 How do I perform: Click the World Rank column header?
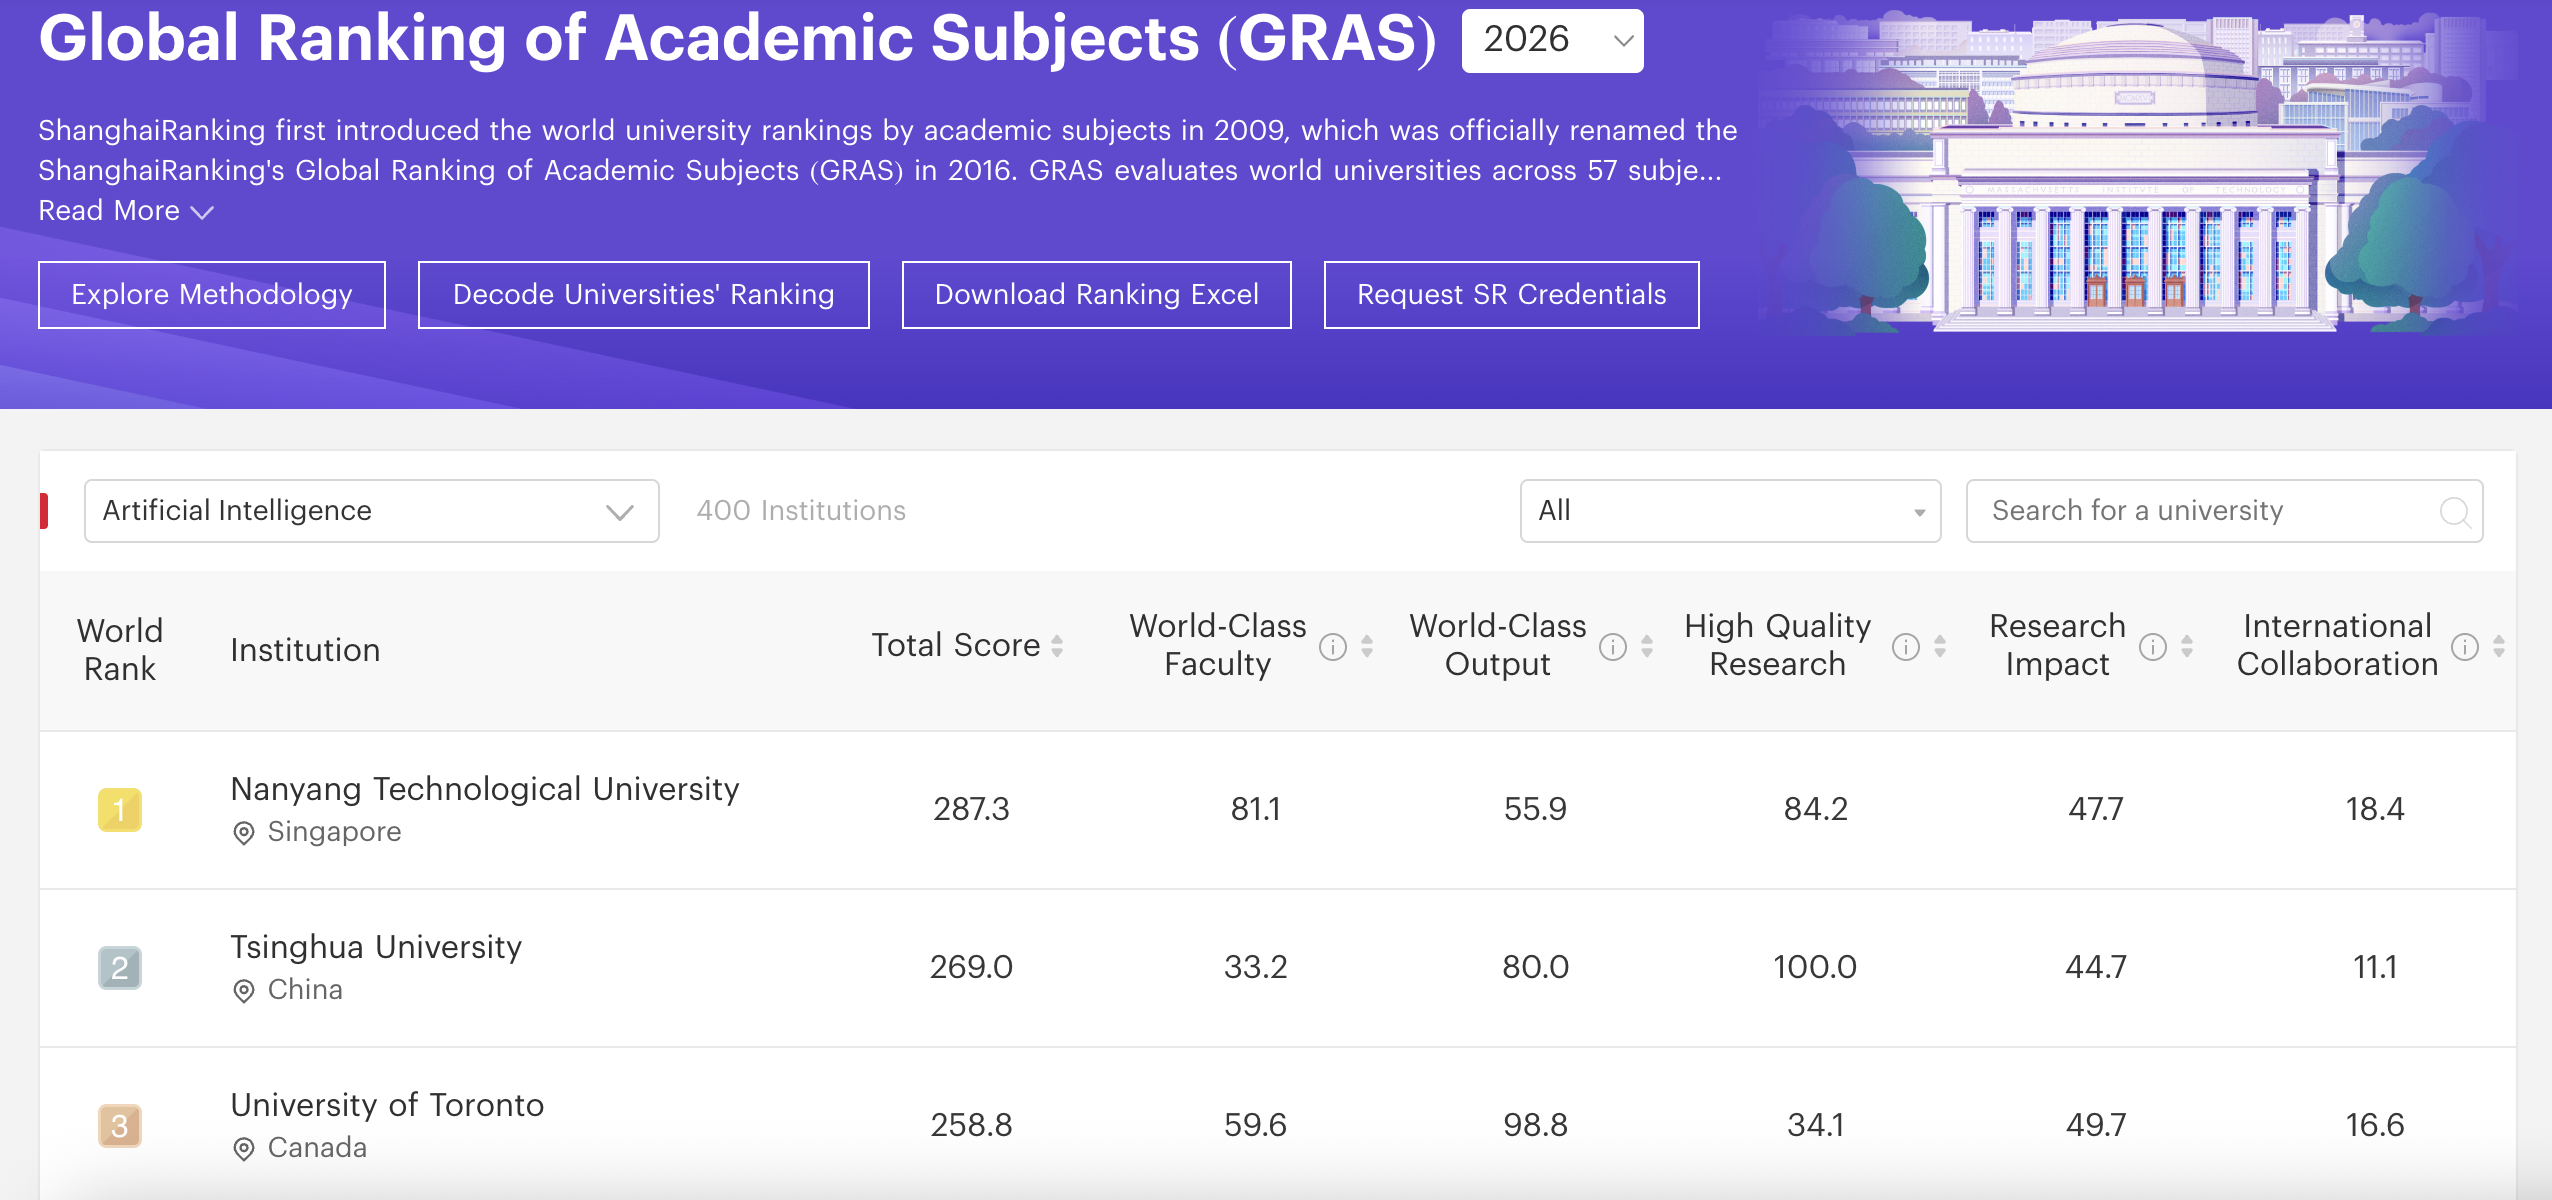coord(120,650)
